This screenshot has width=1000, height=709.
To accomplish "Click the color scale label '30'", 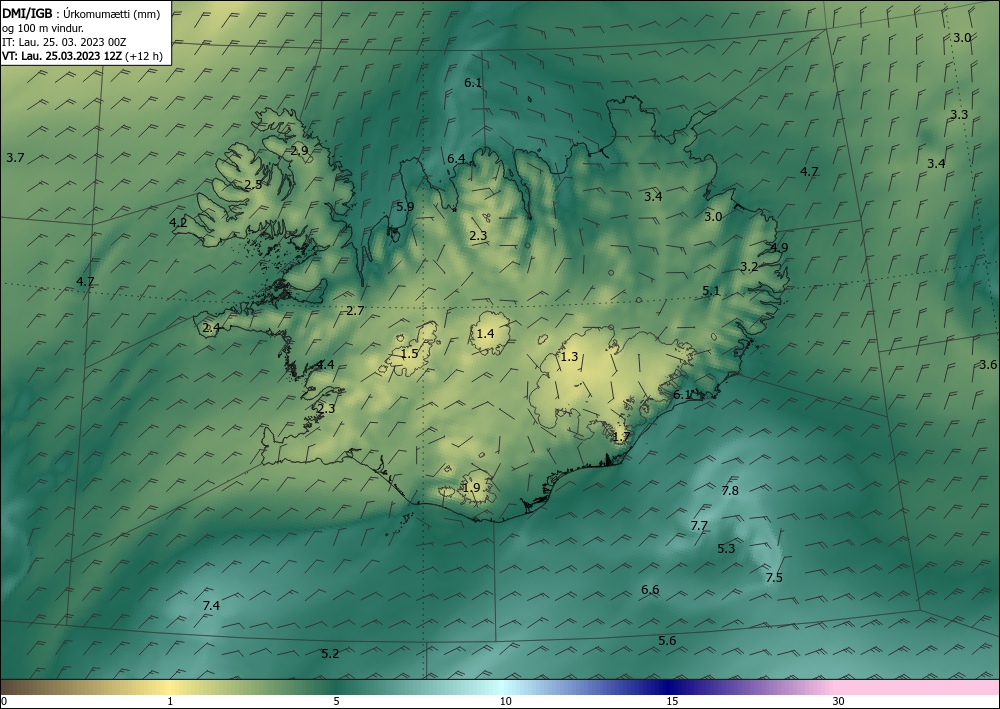I will (839, 702).
